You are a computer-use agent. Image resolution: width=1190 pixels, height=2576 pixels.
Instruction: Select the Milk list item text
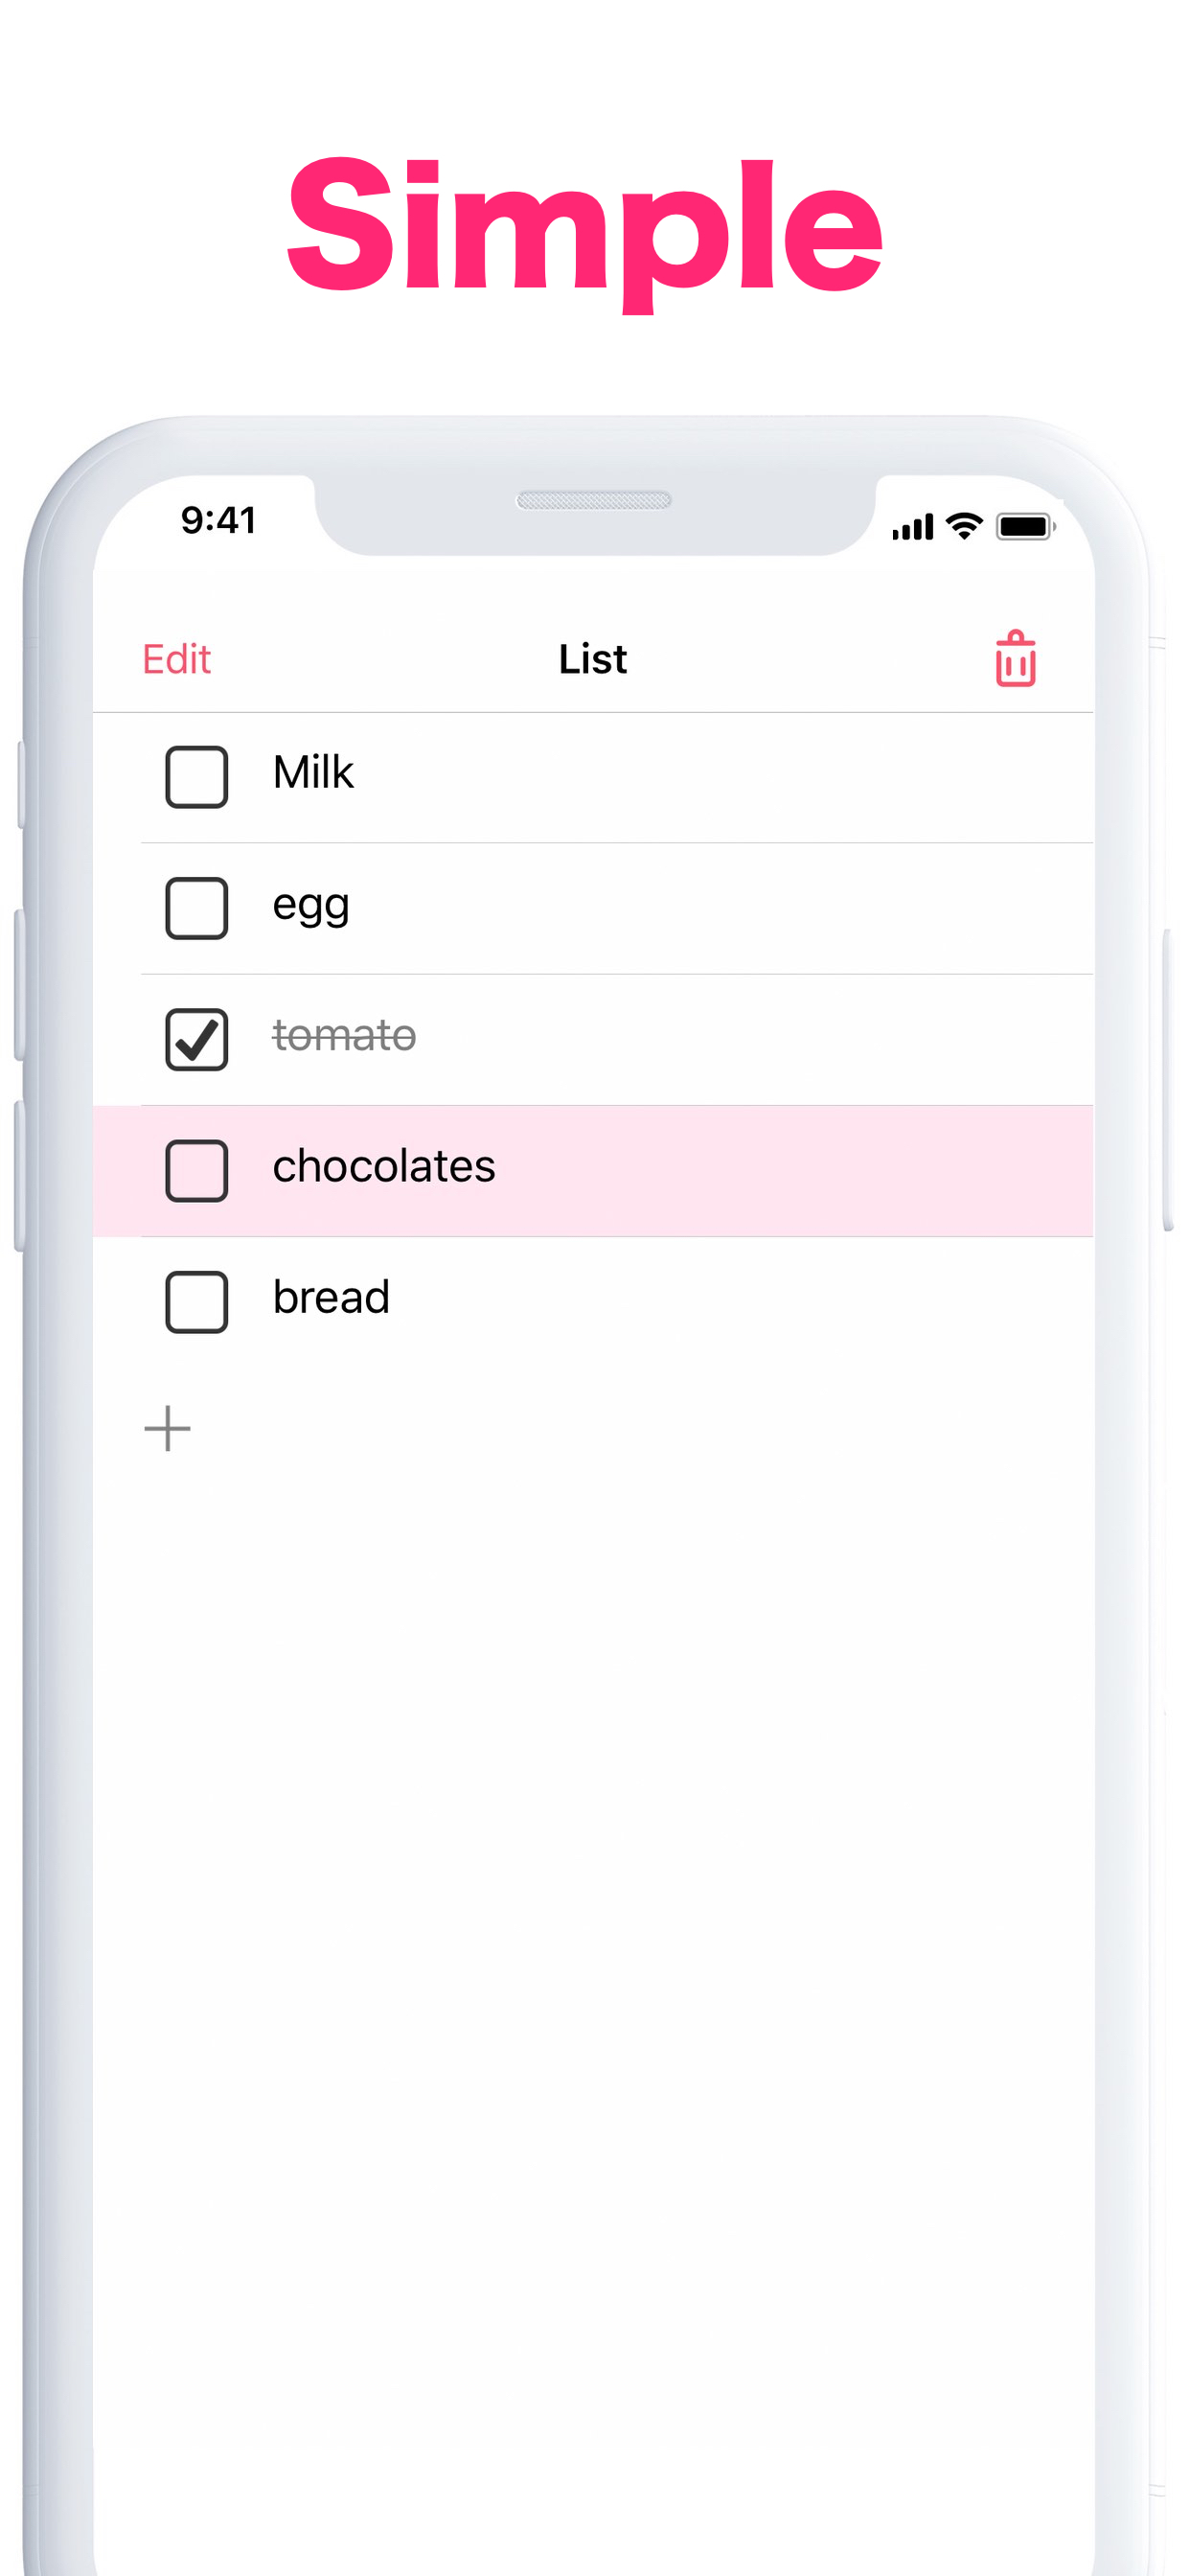313,773
